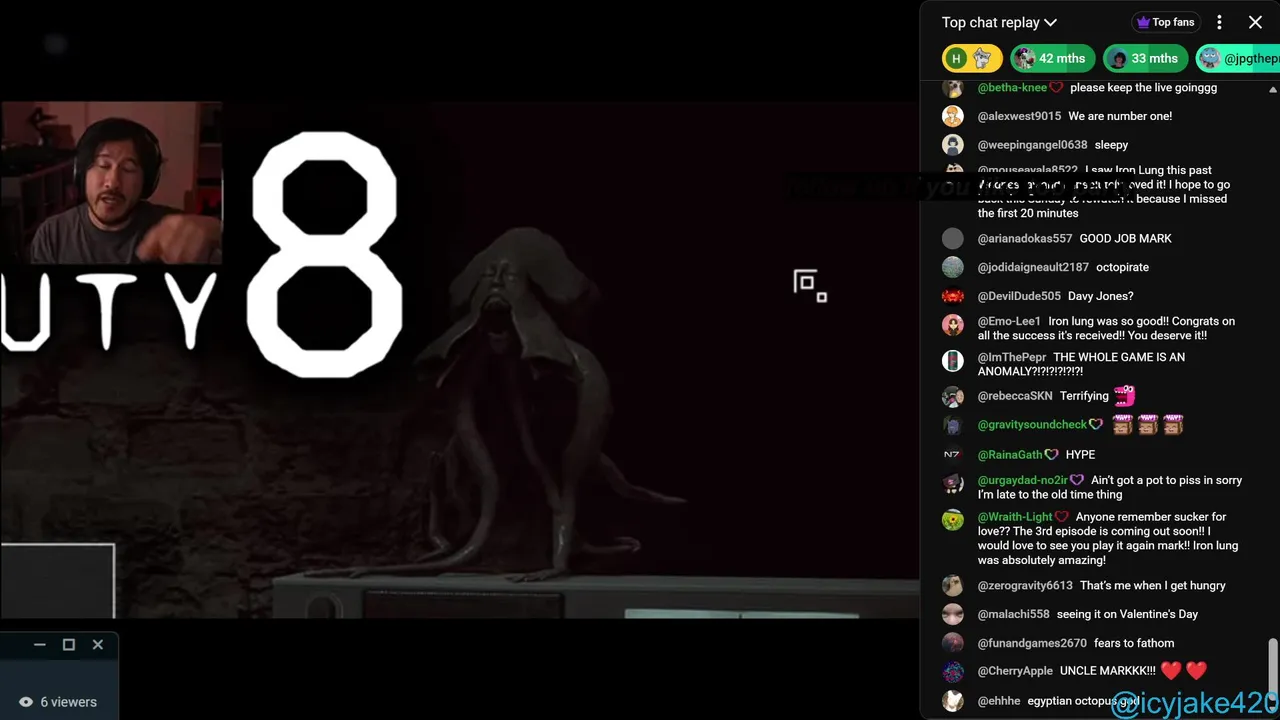Click @ImThePepr's avatar
Screen dimensions: 1280x720
point(953,361)
